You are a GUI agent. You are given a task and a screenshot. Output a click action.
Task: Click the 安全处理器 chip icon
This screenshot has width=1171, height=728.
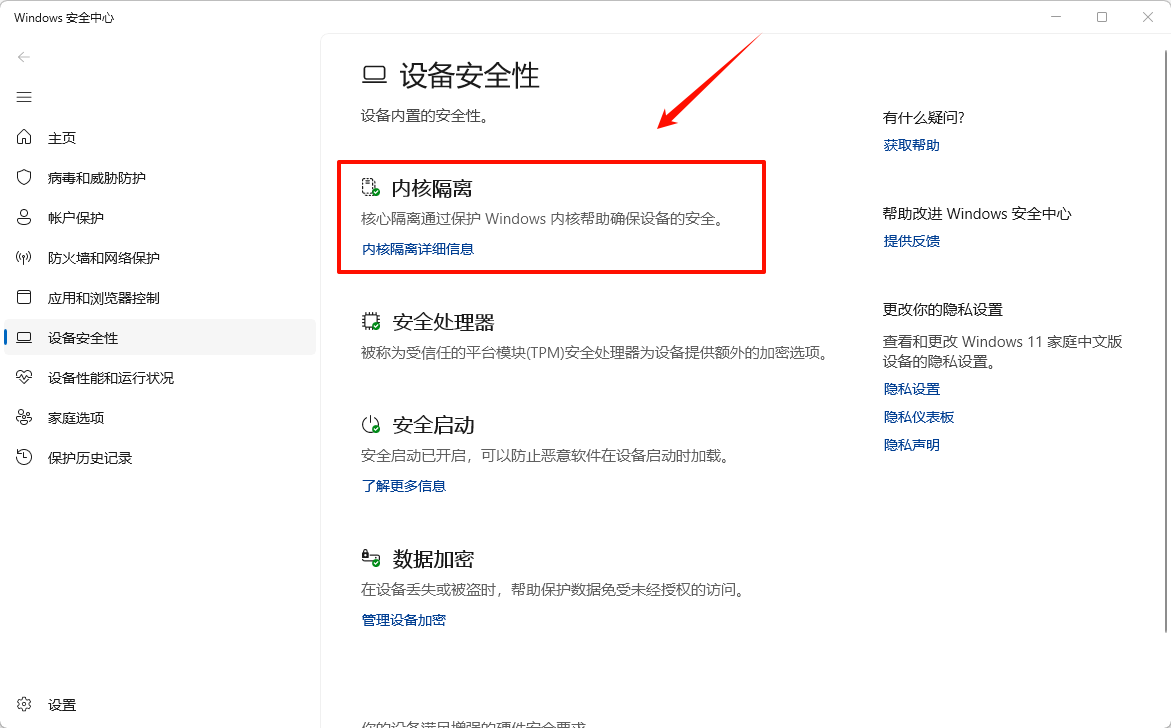pyautogui.click(x=368, y=320)
